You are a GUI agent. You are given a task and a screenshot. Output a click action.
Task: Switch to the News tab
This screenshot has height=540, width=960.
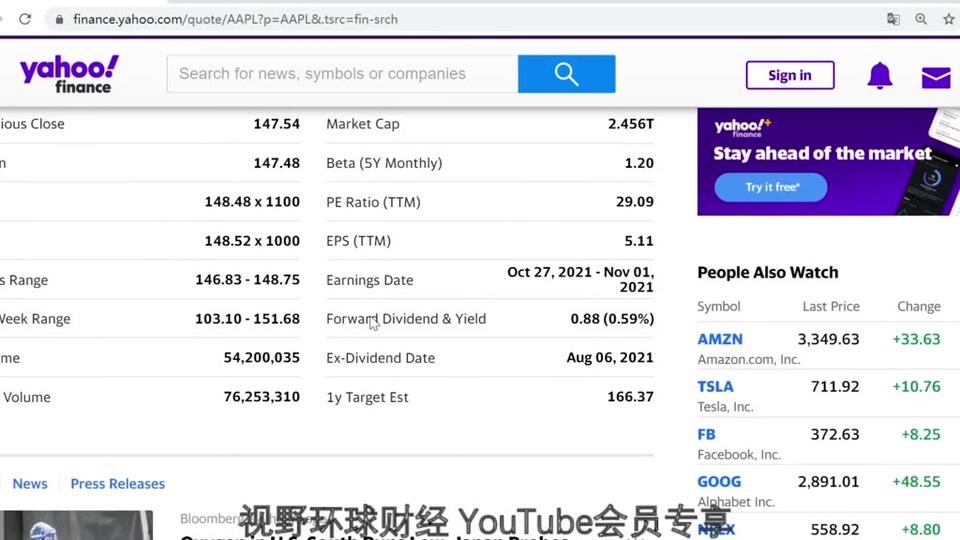tap(30, 484)
